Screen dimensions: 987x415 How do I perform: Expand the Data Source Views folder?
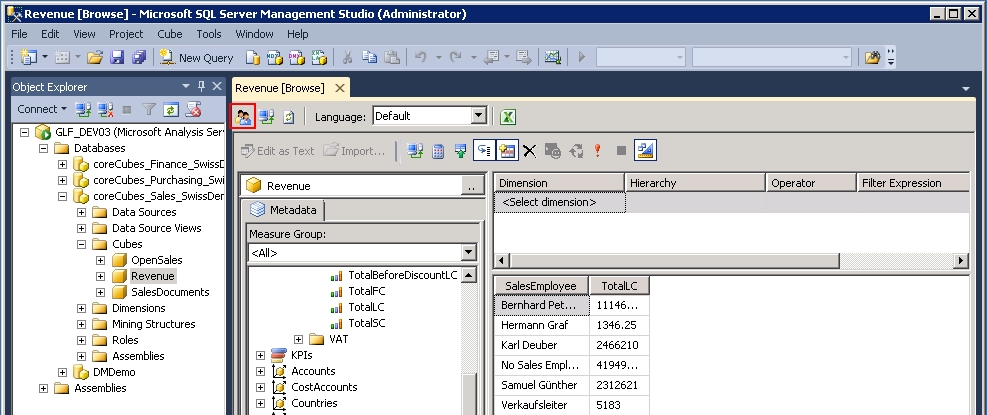click(x=81, y=228)
